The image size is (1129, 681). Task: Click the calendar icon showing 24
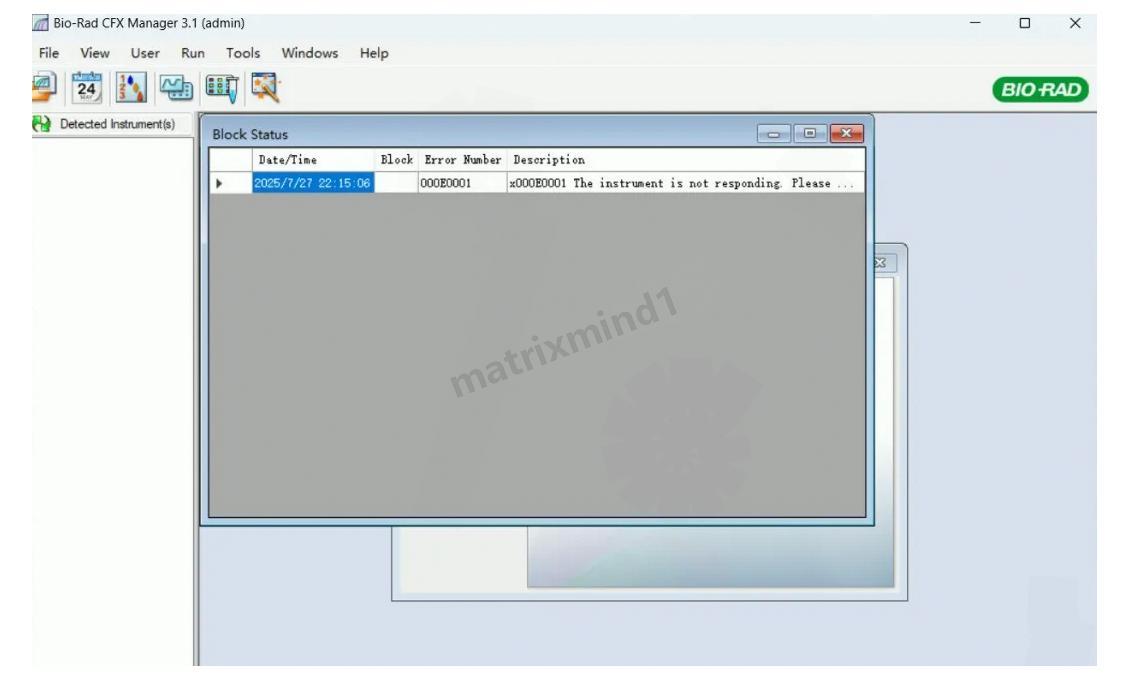click(x=86, y=88)
